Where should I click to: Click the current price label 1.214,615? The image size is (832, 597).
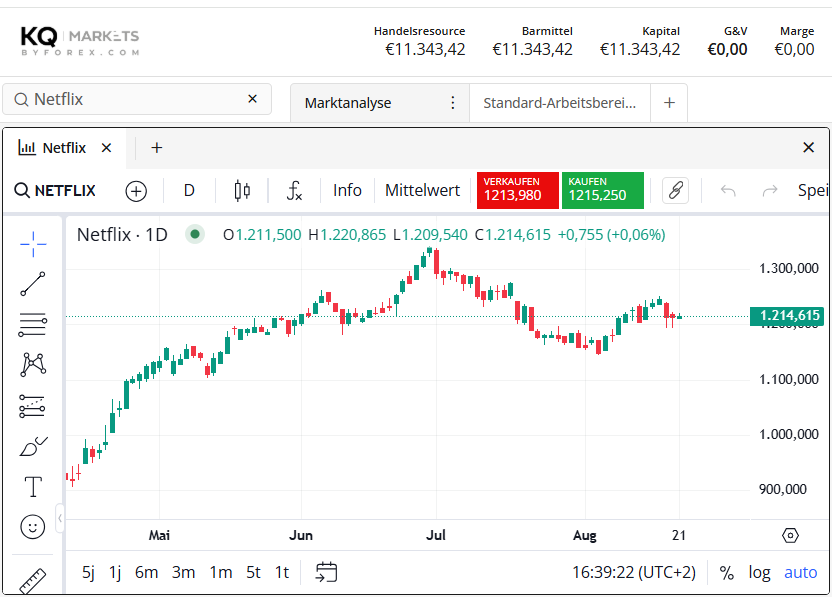tap(787, 316)
